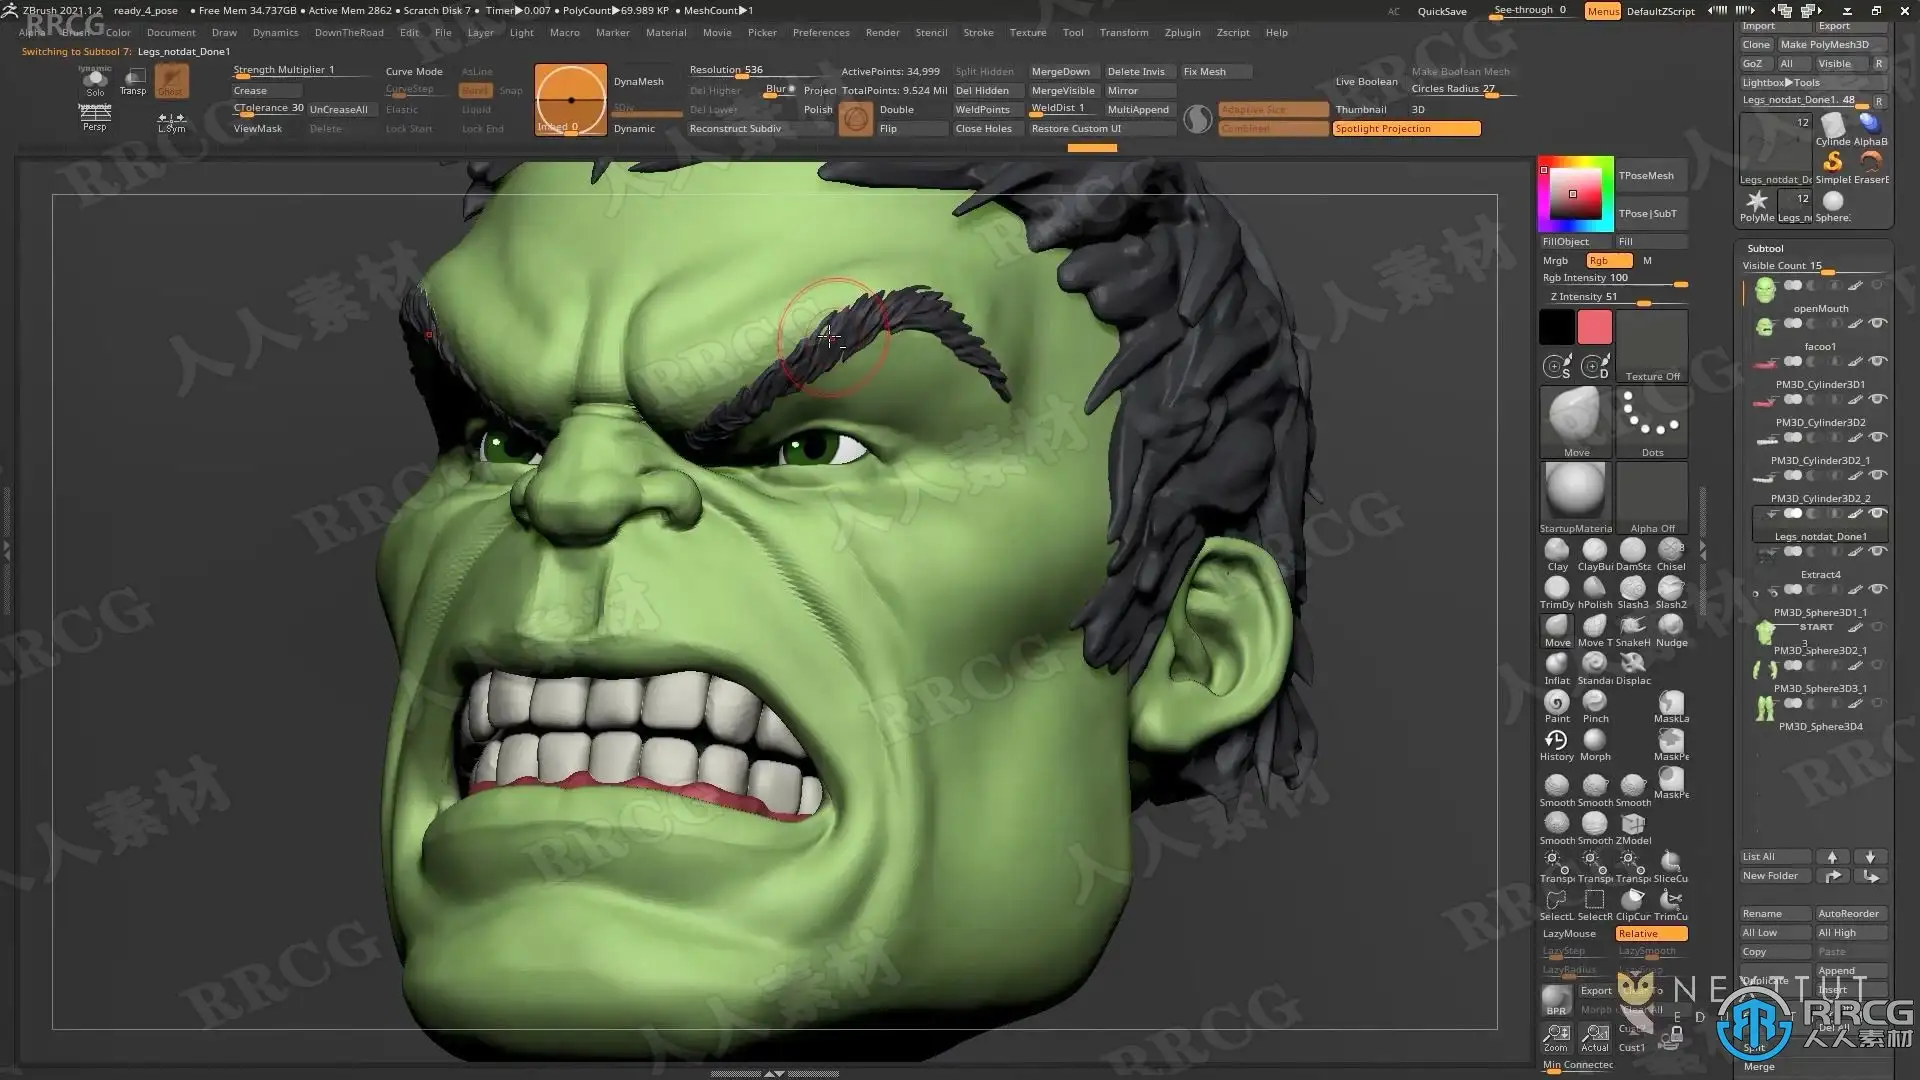Open the History brush
1920x1080 pixels.
pos(1557,744)
